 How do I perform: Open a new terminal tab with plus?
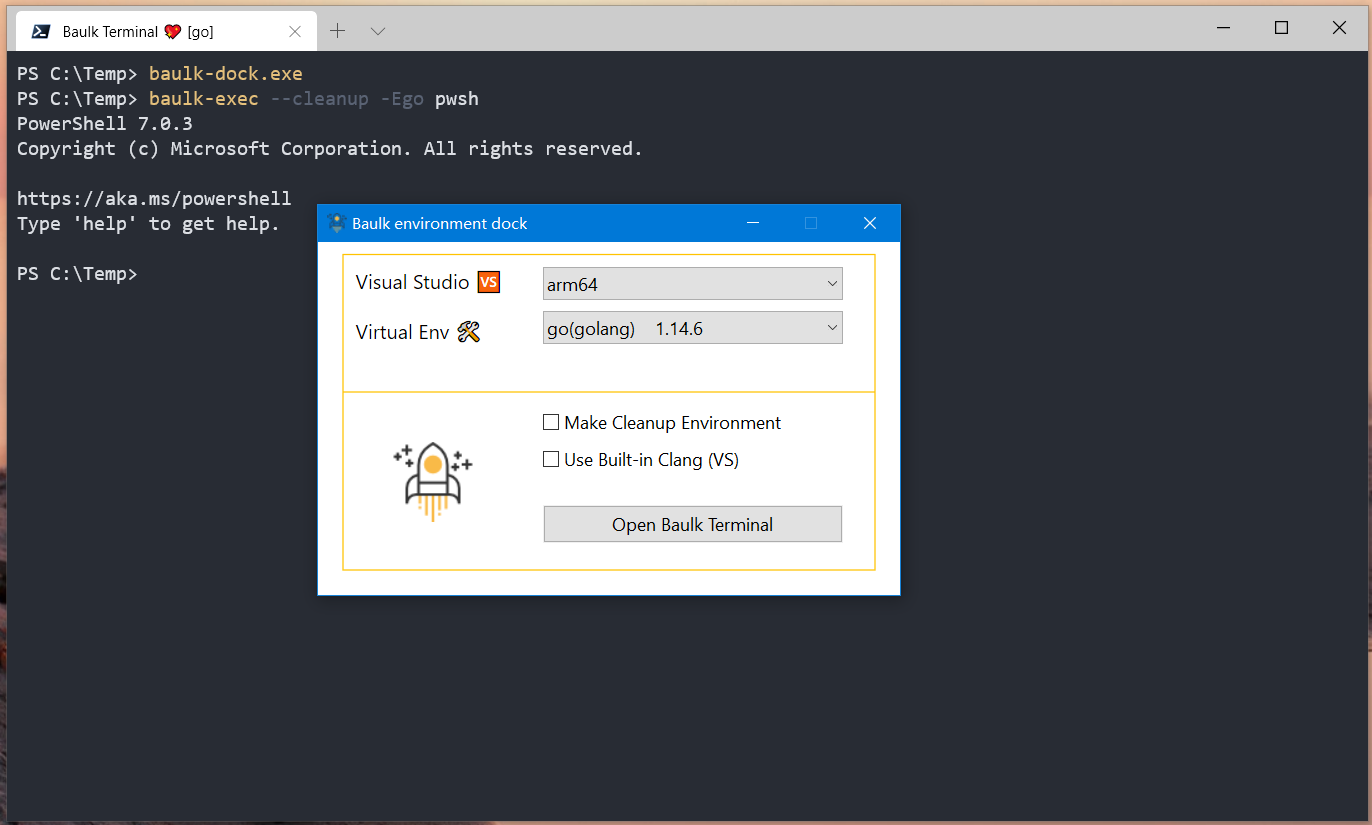(x=338, y=31)
